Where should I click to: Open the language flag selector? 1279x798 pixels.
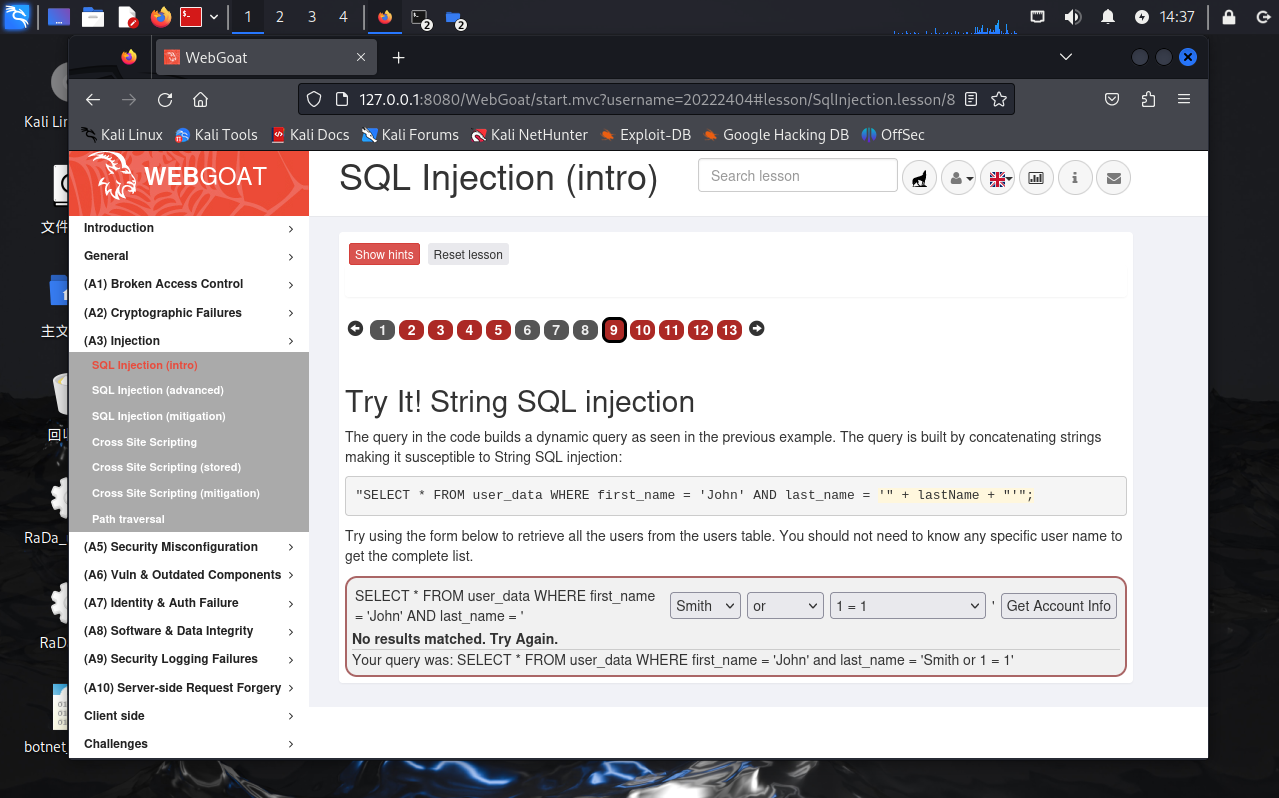[x=997, y=178]
